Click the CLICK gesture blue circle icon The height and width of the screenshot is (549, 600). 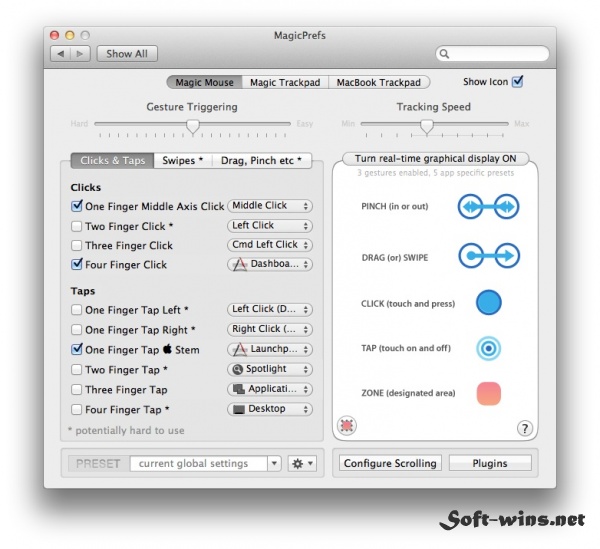(x=489, y=302)
